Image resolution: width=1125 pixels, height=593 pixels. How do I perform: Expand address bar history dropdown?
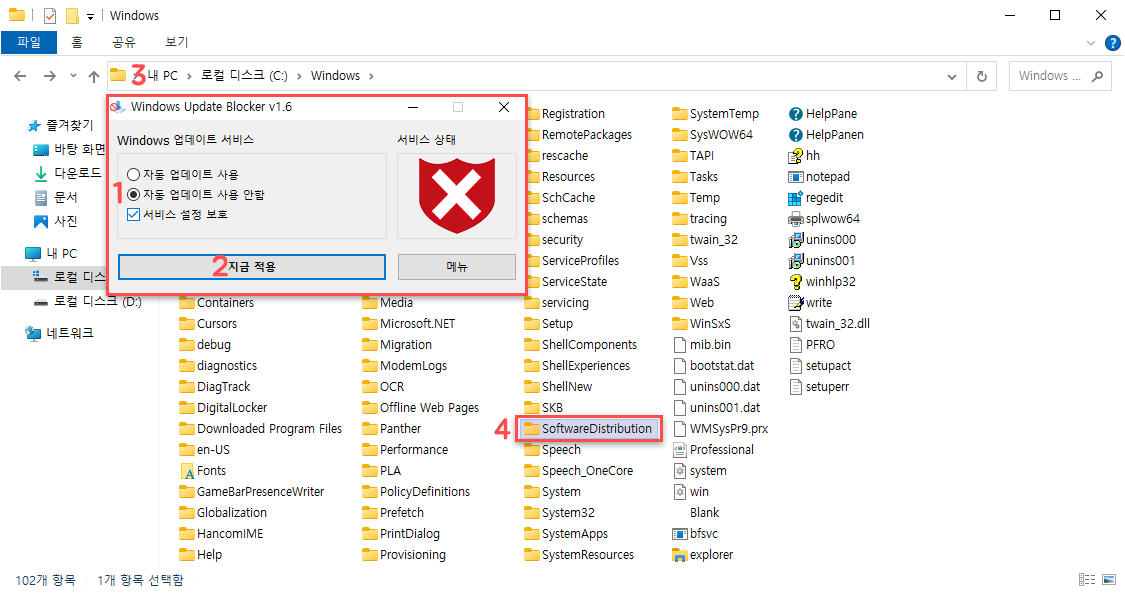pyautogui.click(x=952, y=76)
